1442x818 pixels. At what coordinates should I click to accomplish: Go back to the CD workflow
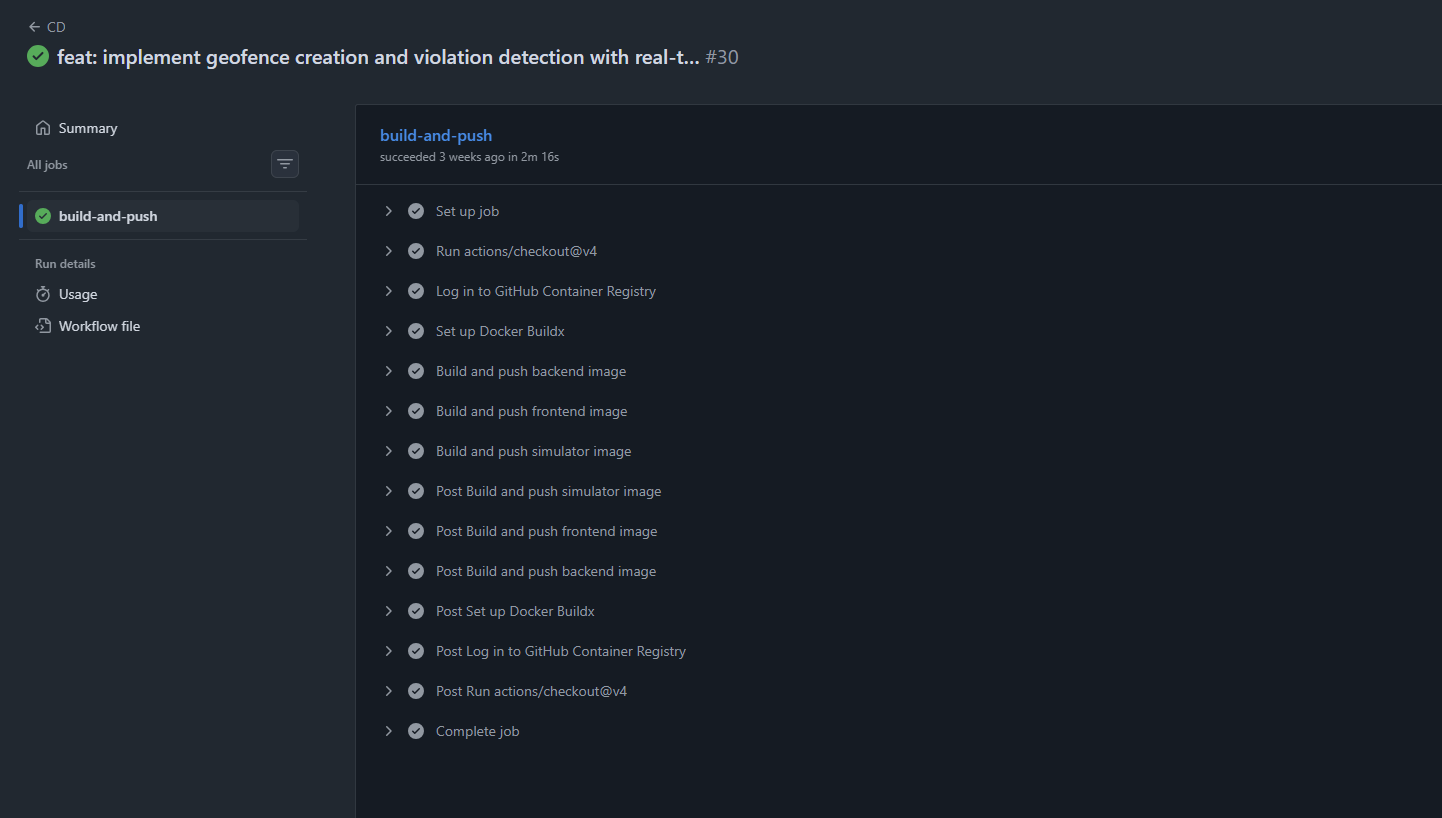click(56, 27)
